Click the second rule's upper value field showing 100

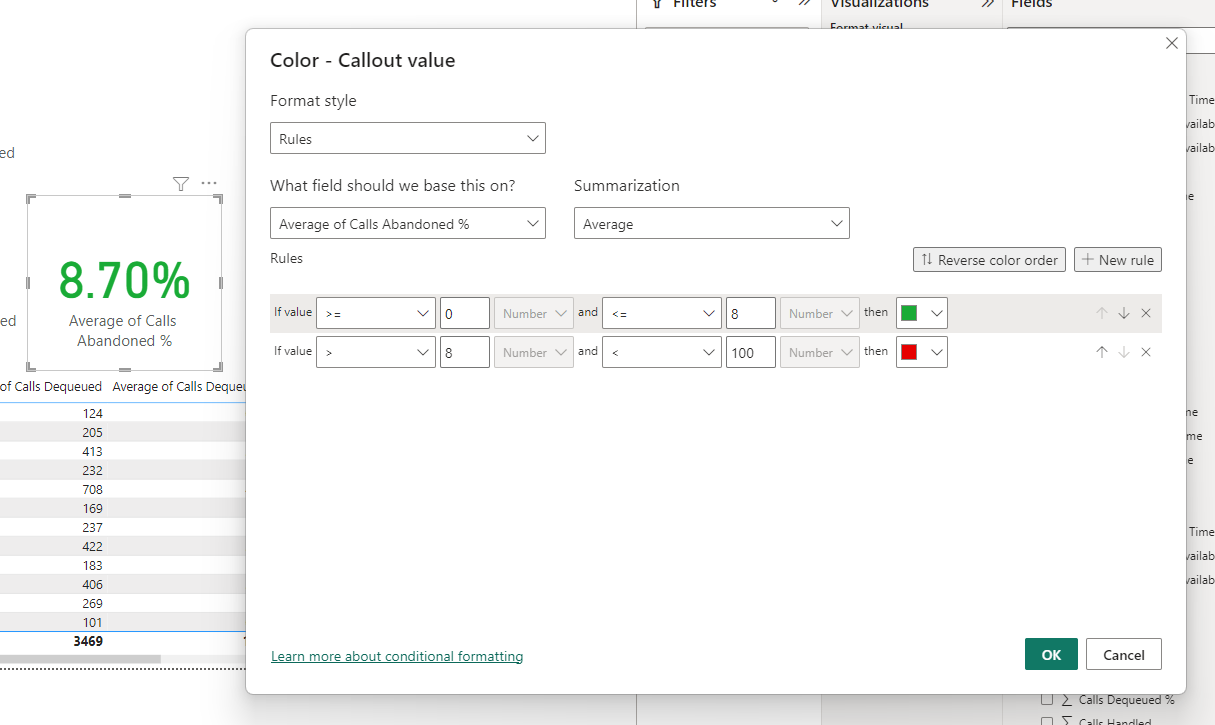coord(751,352)
